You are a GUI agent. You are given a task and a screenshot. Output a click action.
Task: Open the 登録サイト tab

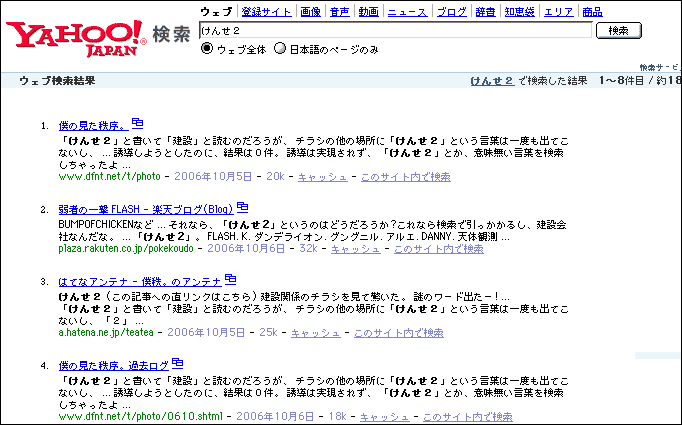267,12
